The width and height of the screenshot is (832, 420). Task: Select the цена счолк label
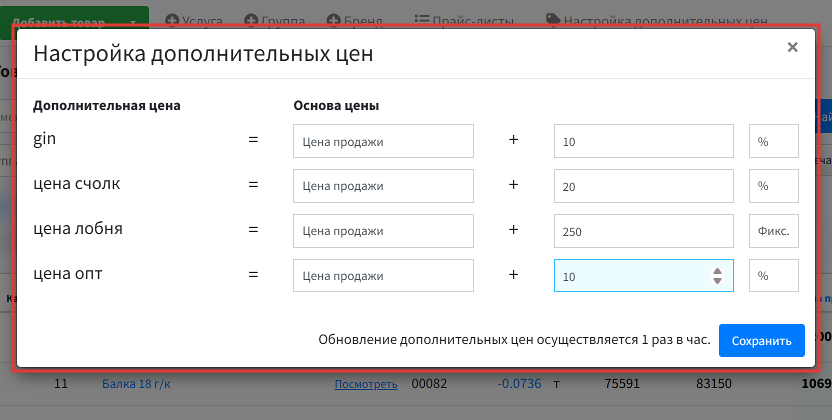76,183
